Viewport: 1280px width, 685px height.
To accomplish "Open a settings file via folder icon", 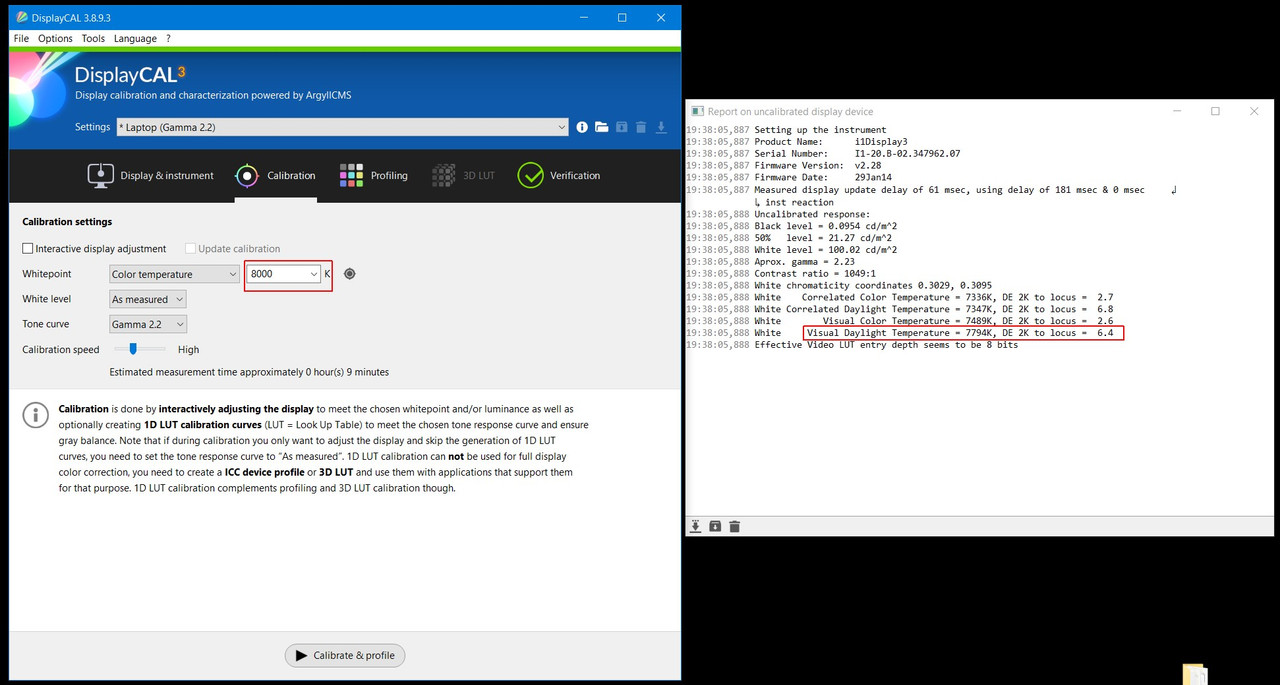I will point(601,127).
